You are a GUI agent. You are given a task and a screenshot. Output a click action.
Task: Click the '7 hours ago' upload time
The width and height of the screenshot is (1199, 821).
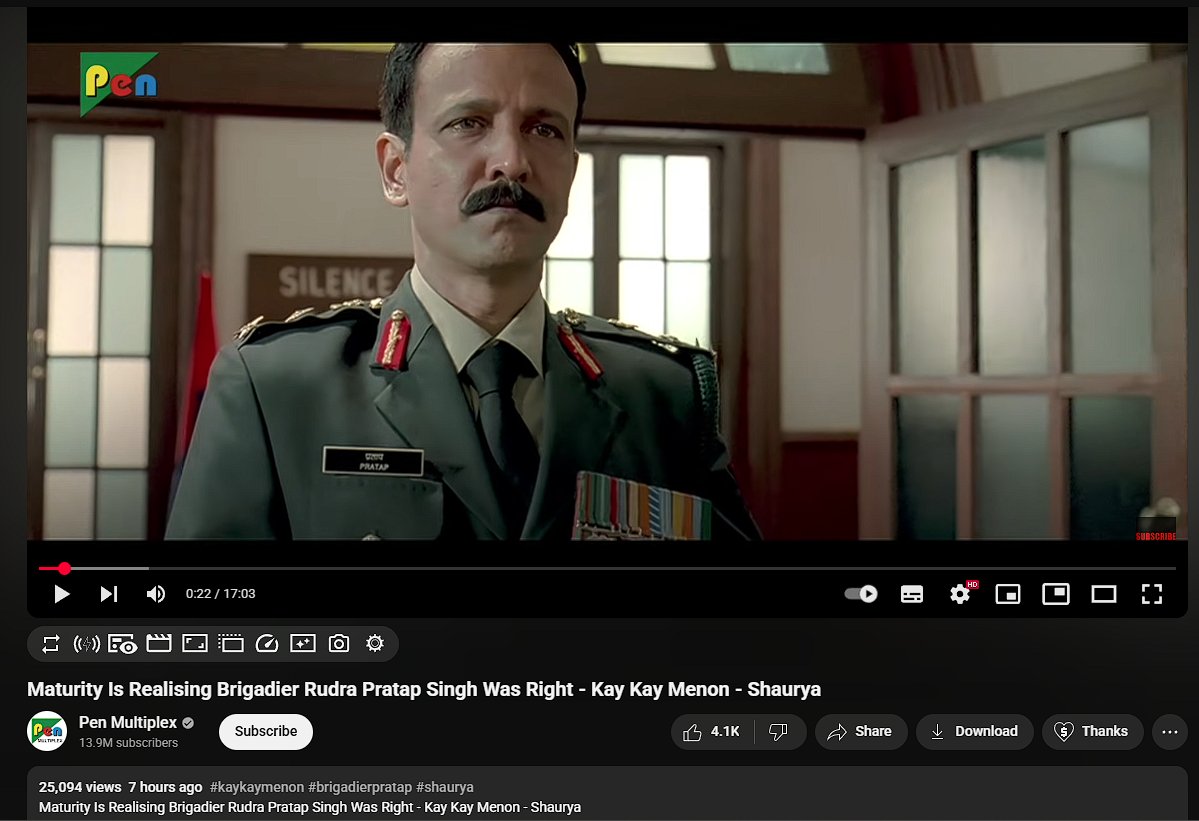pyautogui.click(x=165, y=787)
